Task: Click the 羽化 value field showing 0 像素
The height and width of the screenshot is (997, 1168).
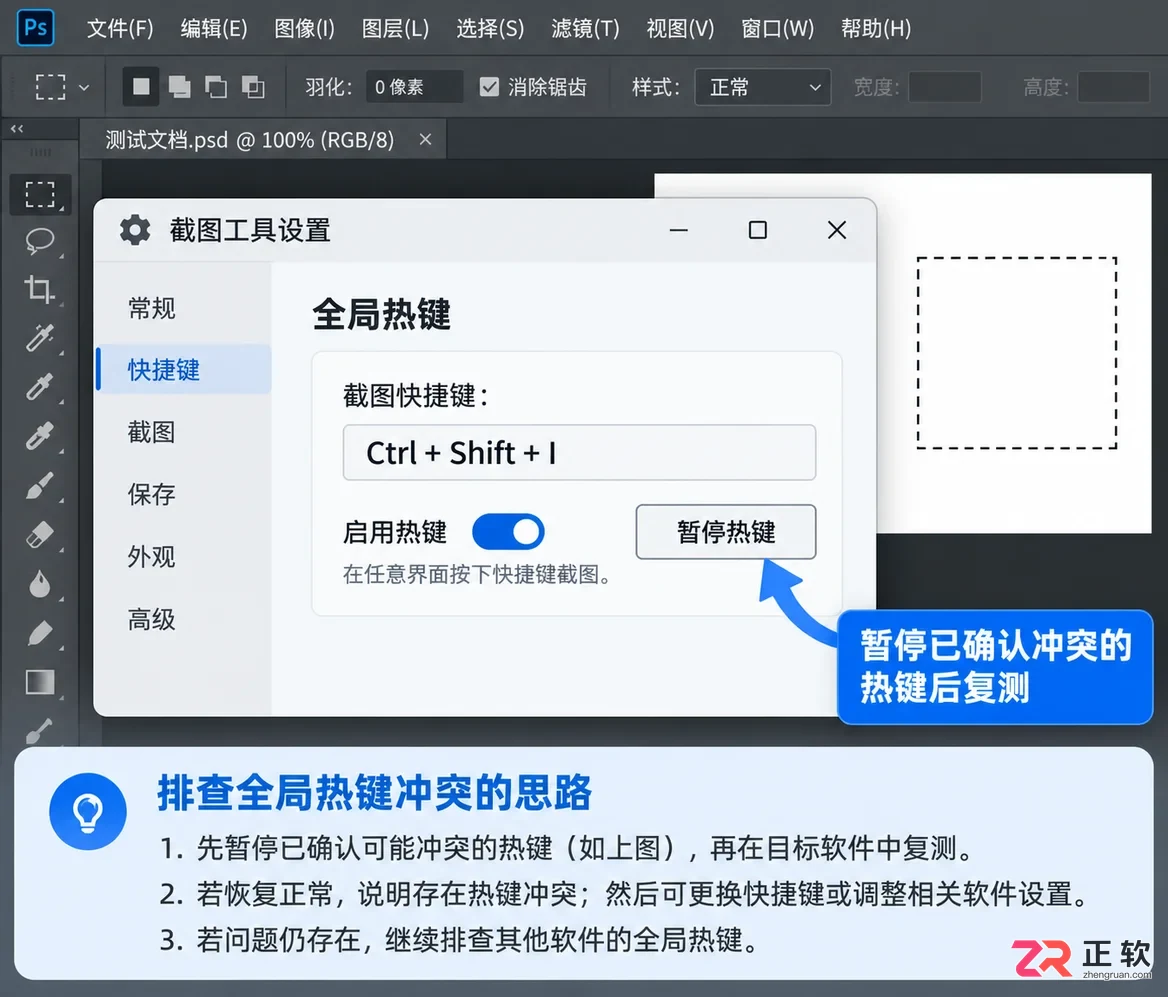Action: click(x=414, y=87)
